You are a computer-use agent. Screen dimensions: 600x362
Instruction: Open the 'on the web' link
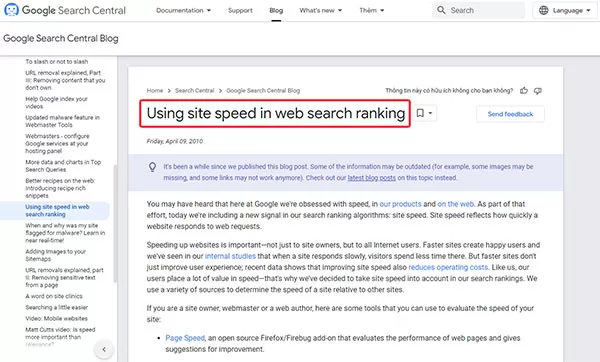[455, 204]
